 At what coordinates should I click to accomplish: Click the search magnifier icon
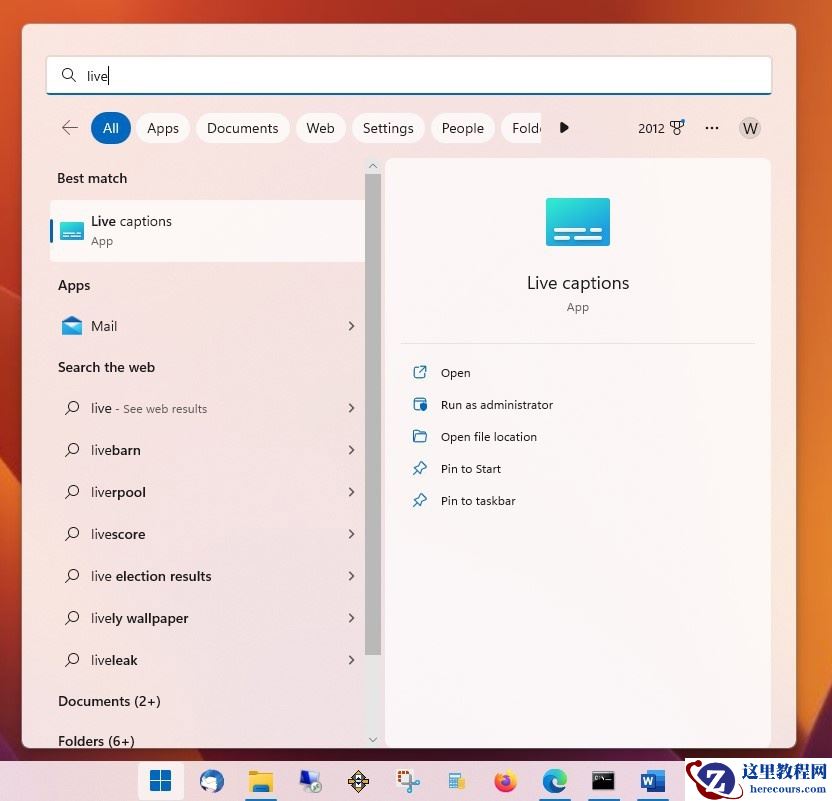pyautogui.click(x=69, y=75)
